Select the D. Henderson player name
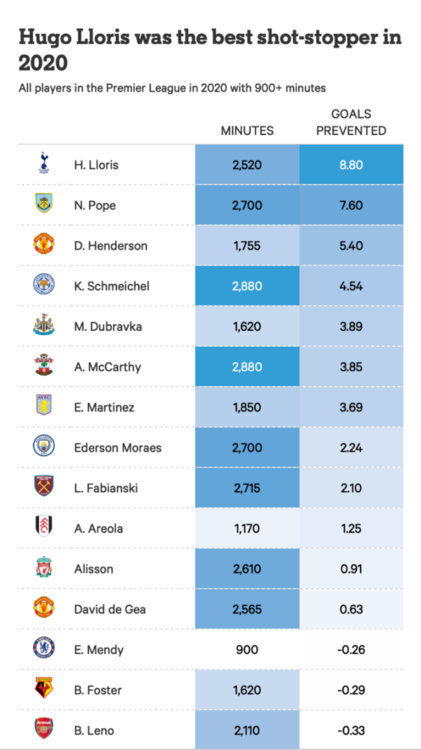The height and width of the screenshot is (750, 421). click(111, 246)
